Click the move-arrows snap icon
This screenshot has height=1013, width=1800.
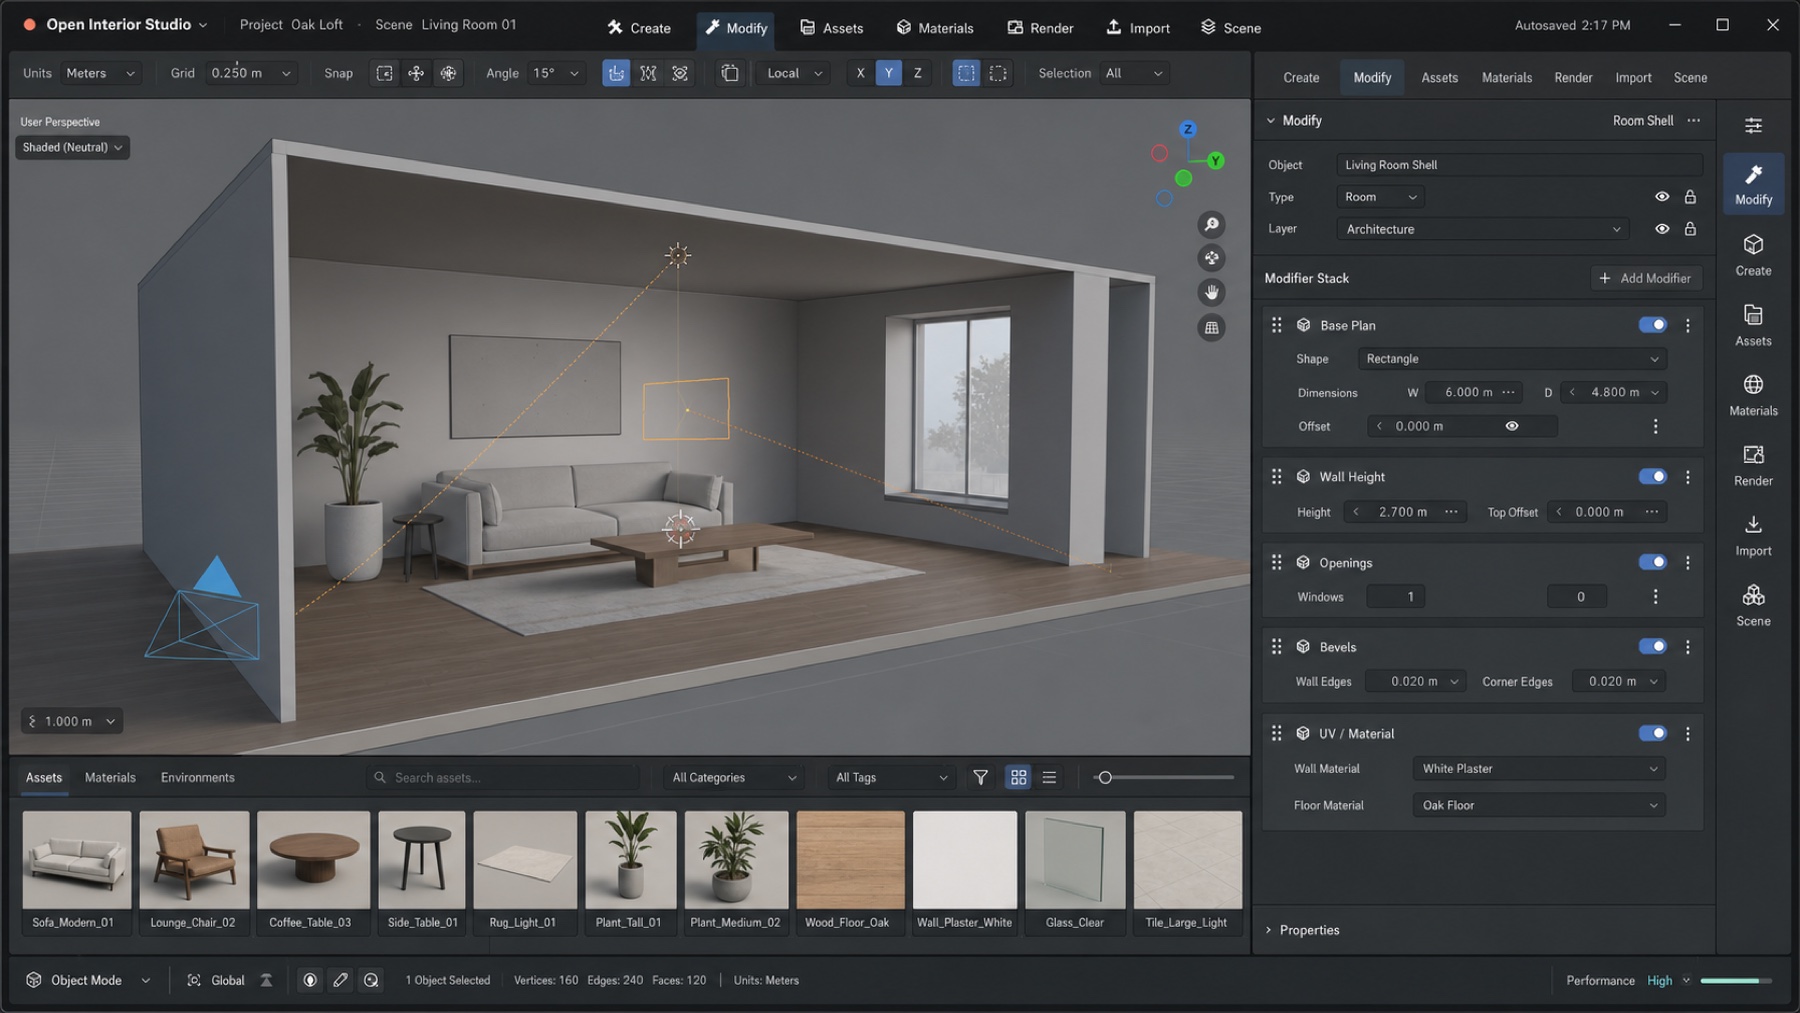[x=416, y=73]
